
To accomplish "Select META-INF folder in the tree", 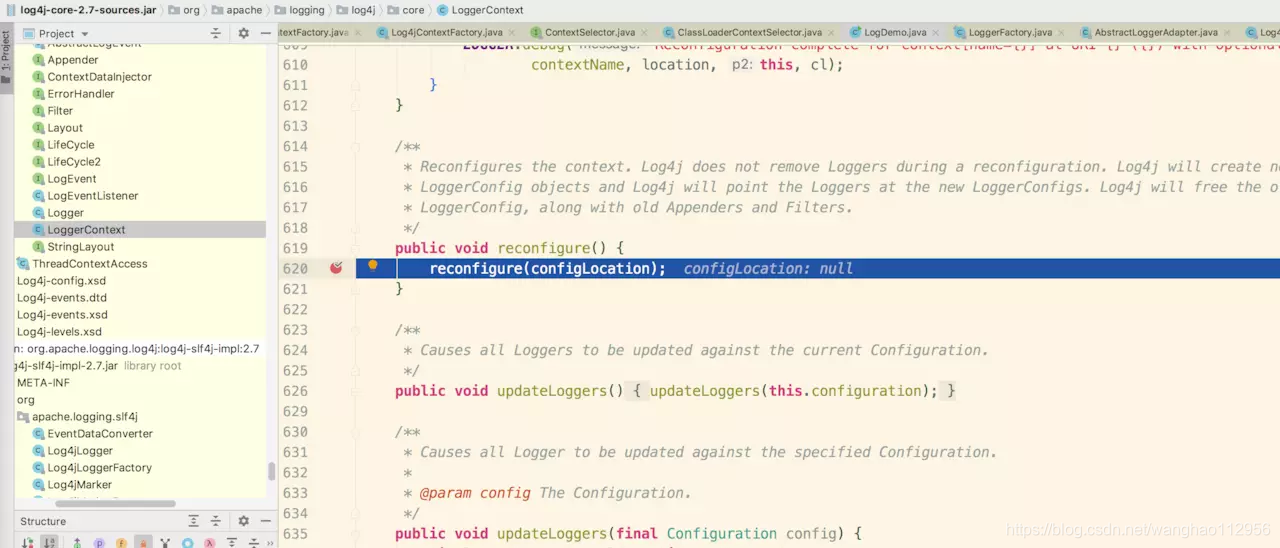I will (43, 383).
